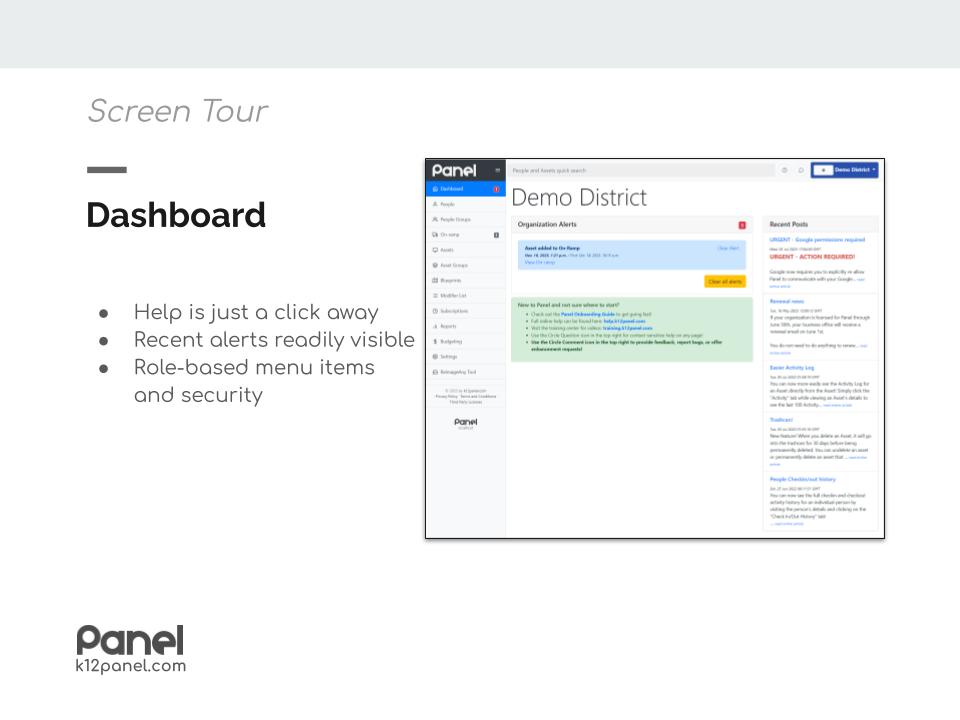The width and height of the screenshot is (960, 720).
Task: Click the Dashboard slide heading
Action: pyautogui.click(x=176, y=215)
